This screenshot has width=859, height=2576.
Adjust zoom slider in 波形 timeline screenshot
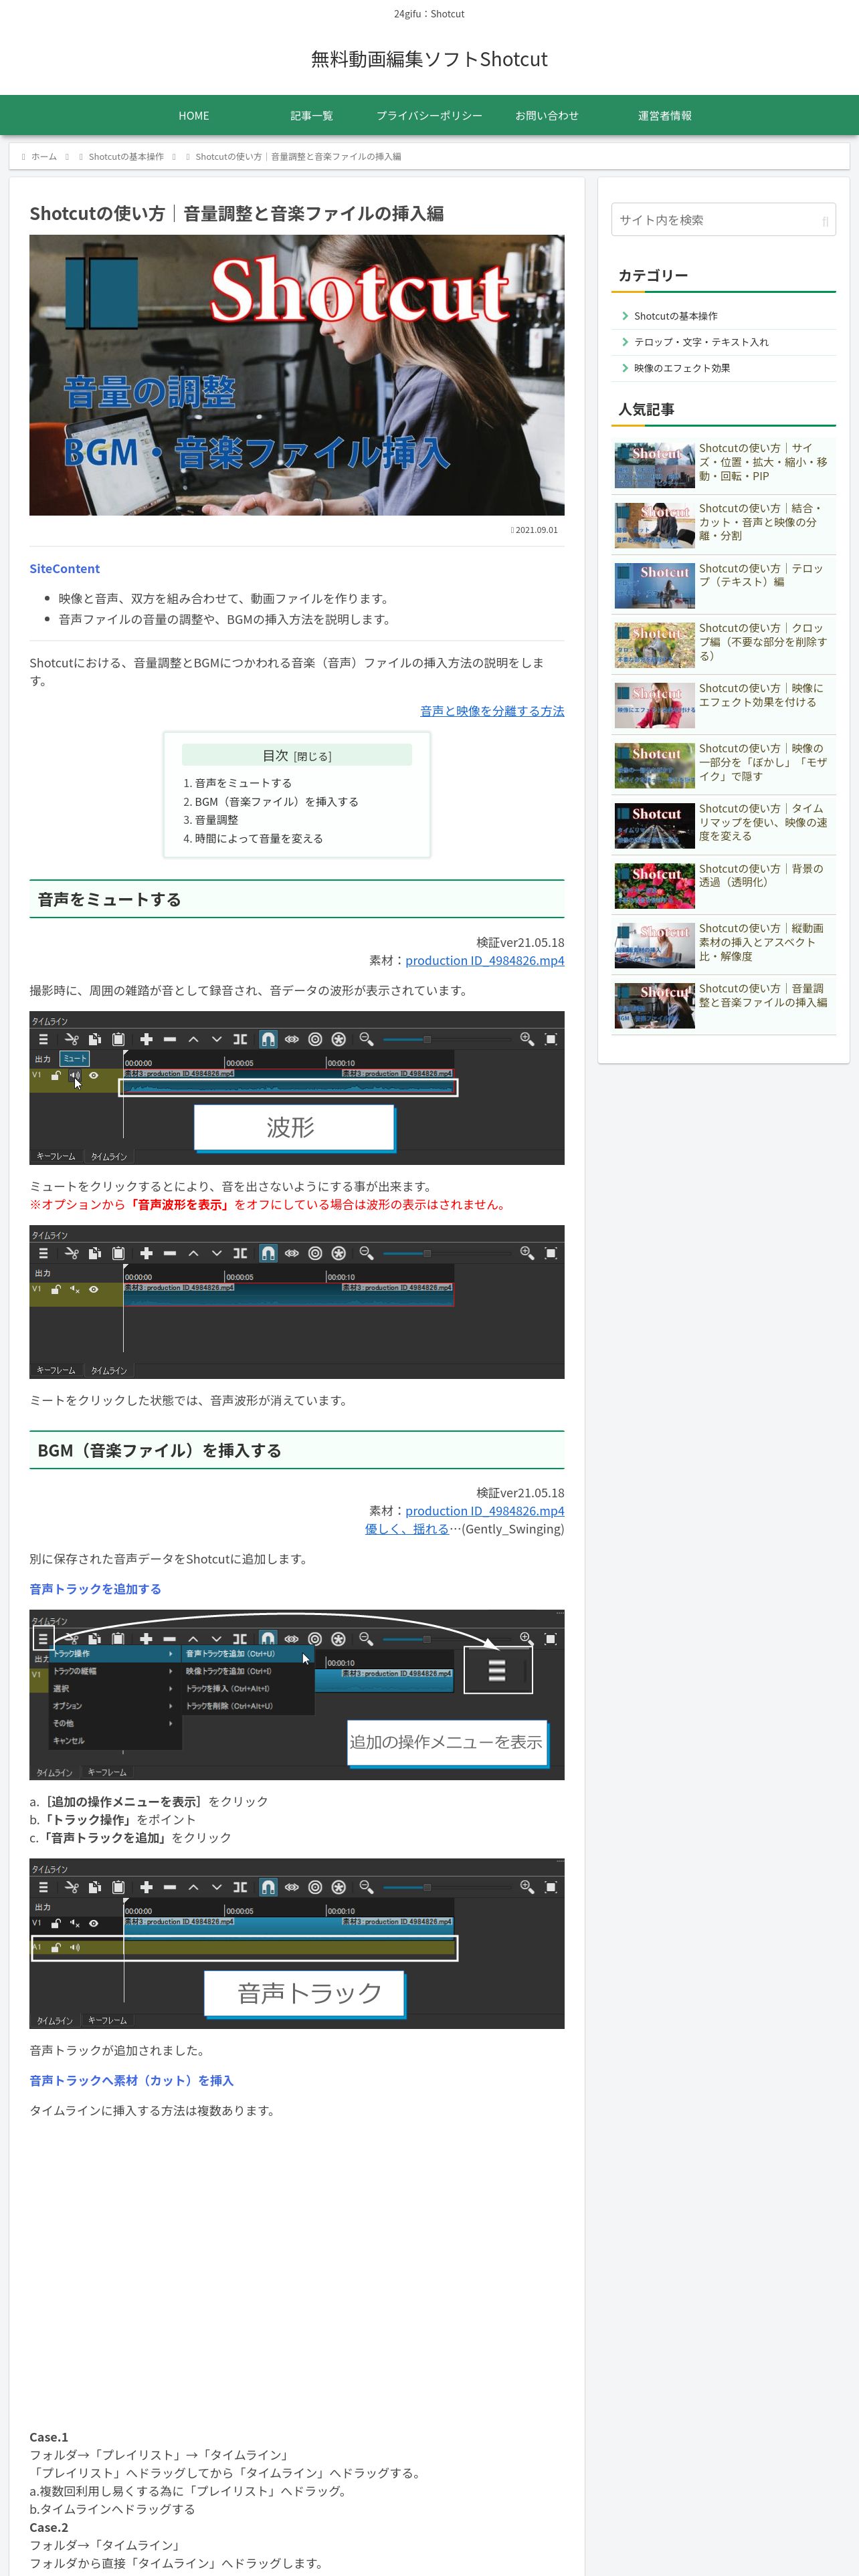tap(446, 1039)
